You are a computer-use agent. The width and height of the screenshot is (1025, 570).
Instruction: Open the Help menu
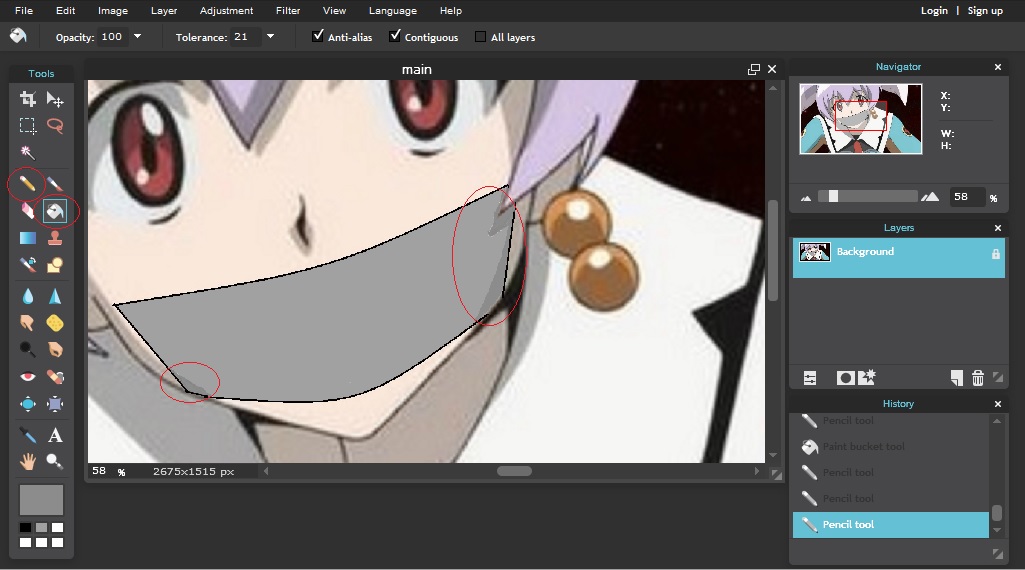[450, 10]
